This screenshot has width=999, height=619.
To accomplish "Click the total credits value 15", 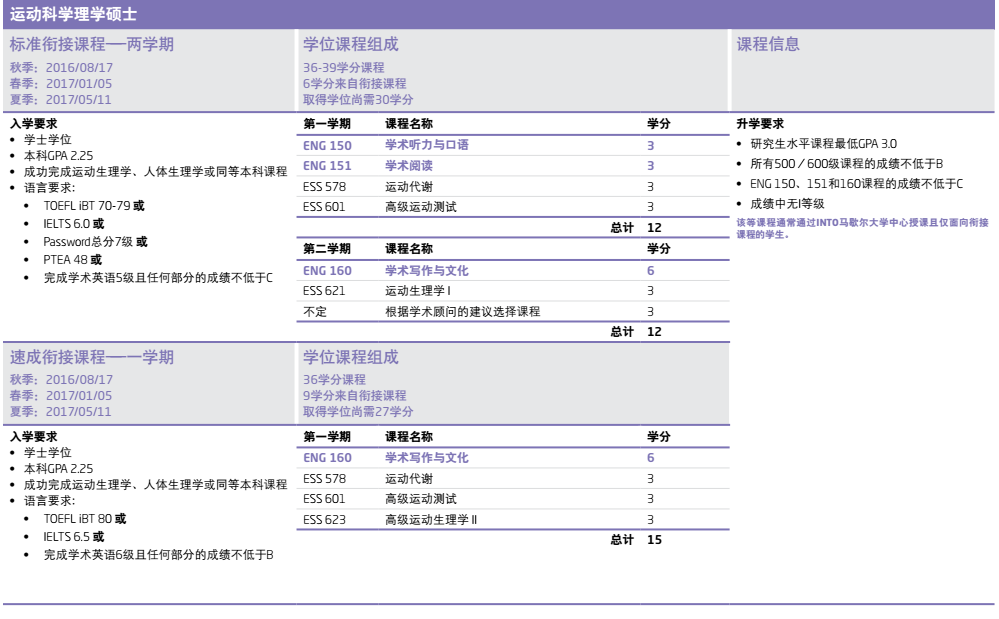I will click(x=654, y=540).
